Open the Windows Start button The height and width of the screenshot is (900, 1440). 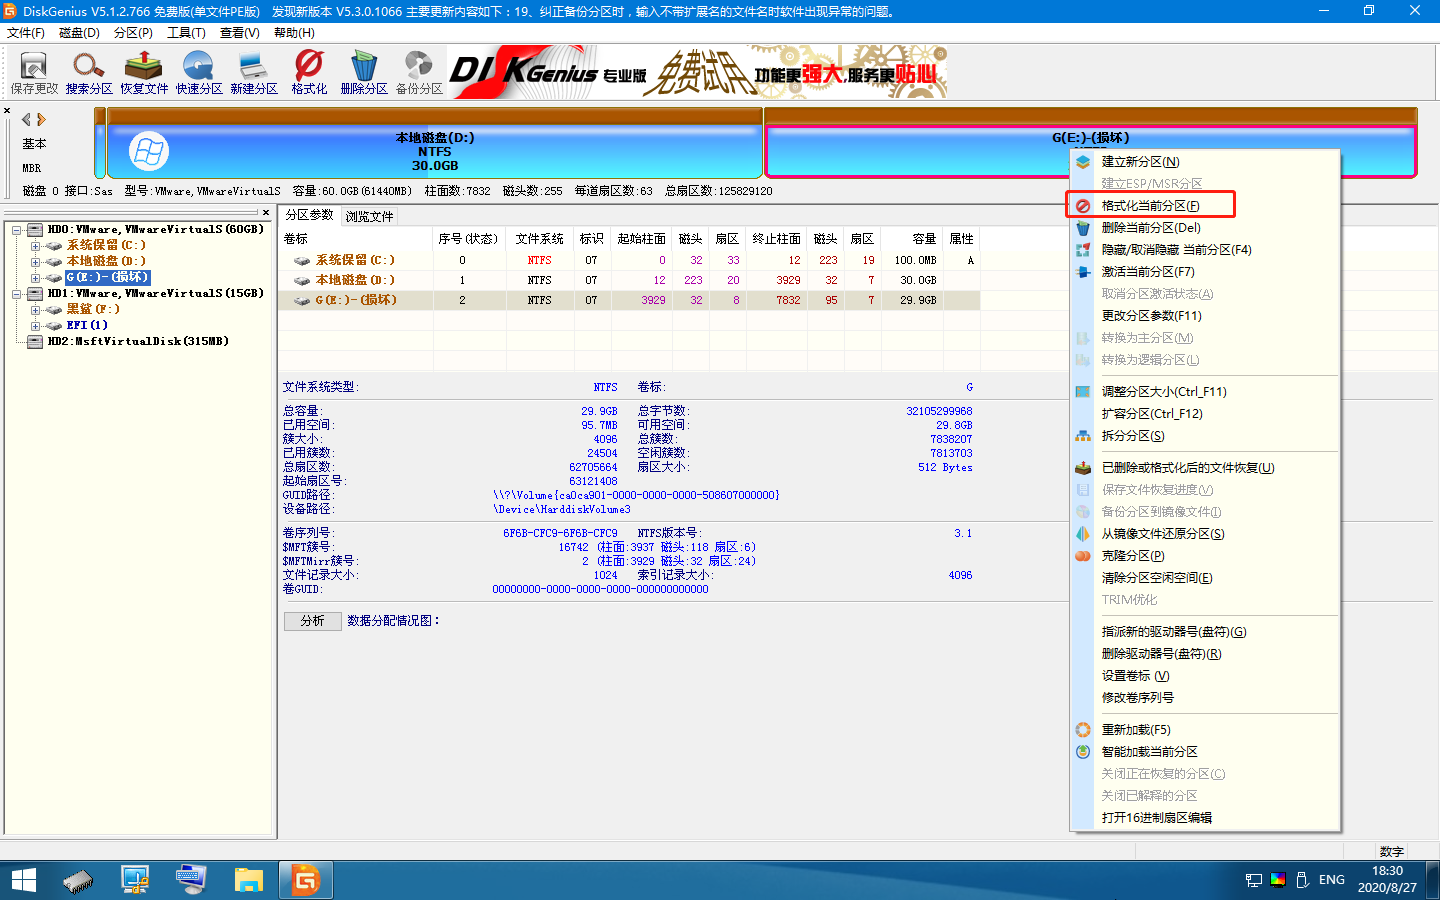[x=24, y=880]
